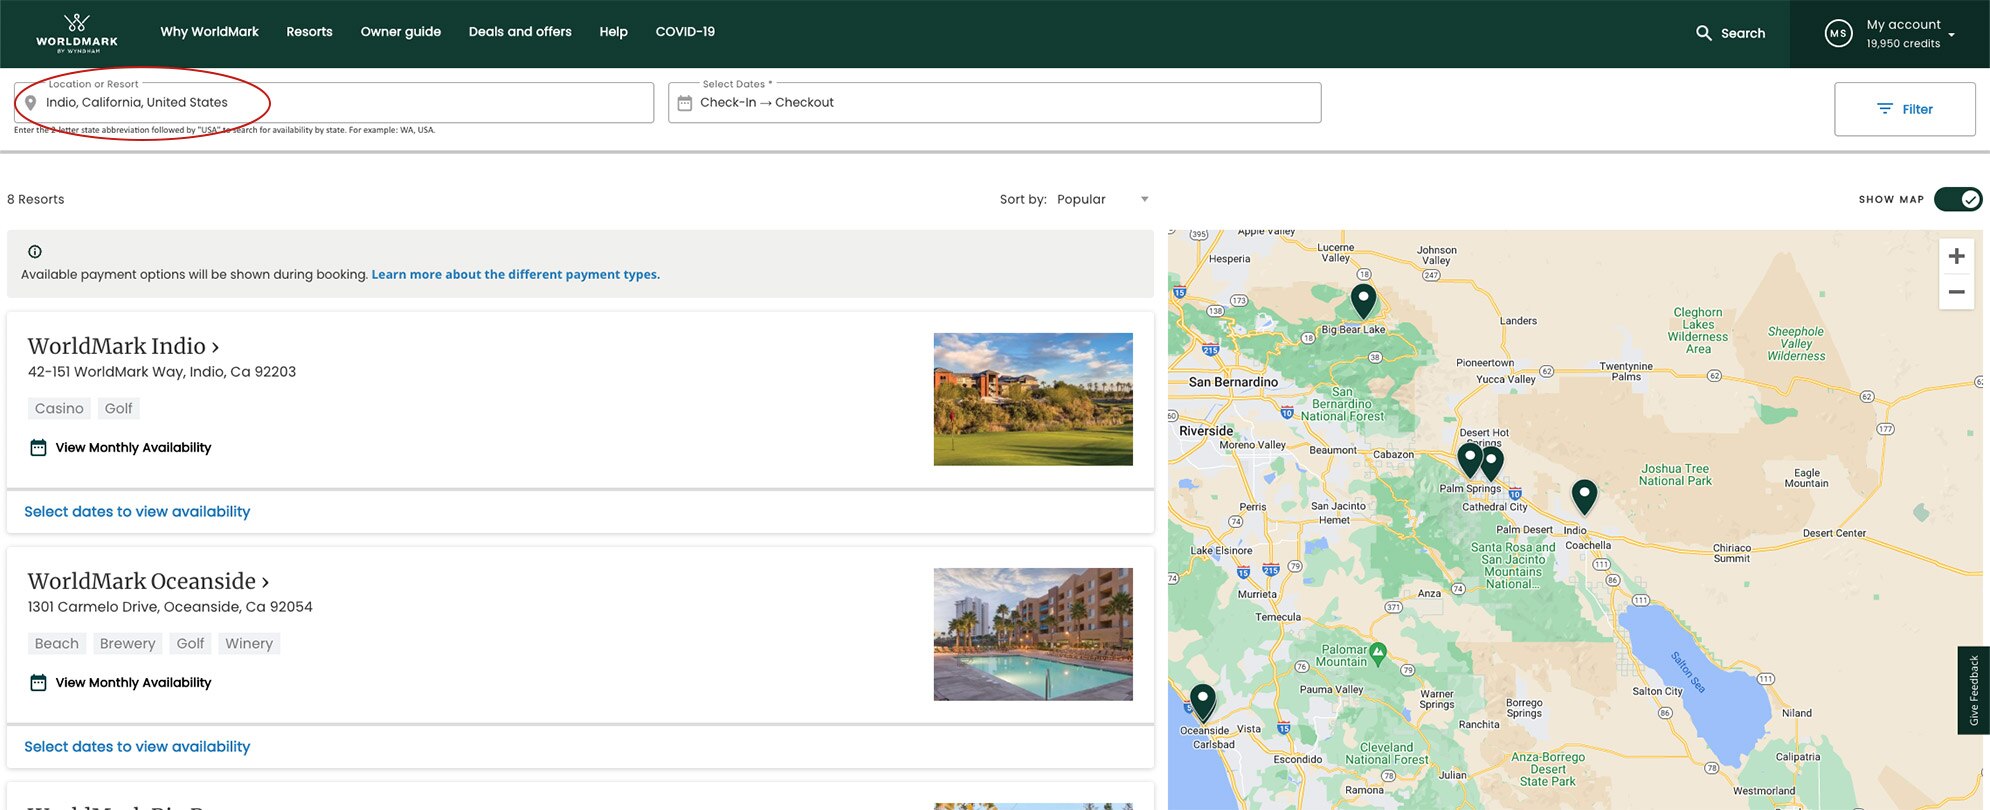Image resolution: width=1990 pixels, height=810 pixels.
Task: Click the 19,950 credits text
Action: point(1903,44)
